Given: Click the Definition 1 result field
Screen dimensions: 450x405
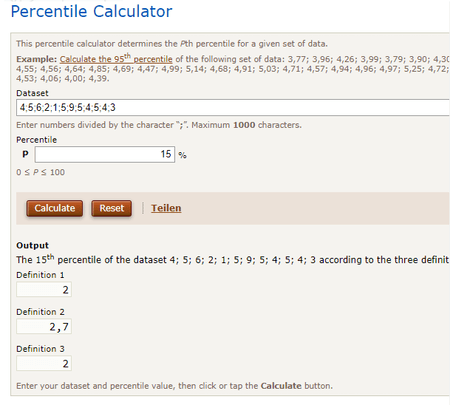Looking at the screenshot, I should tap(44, 289).
